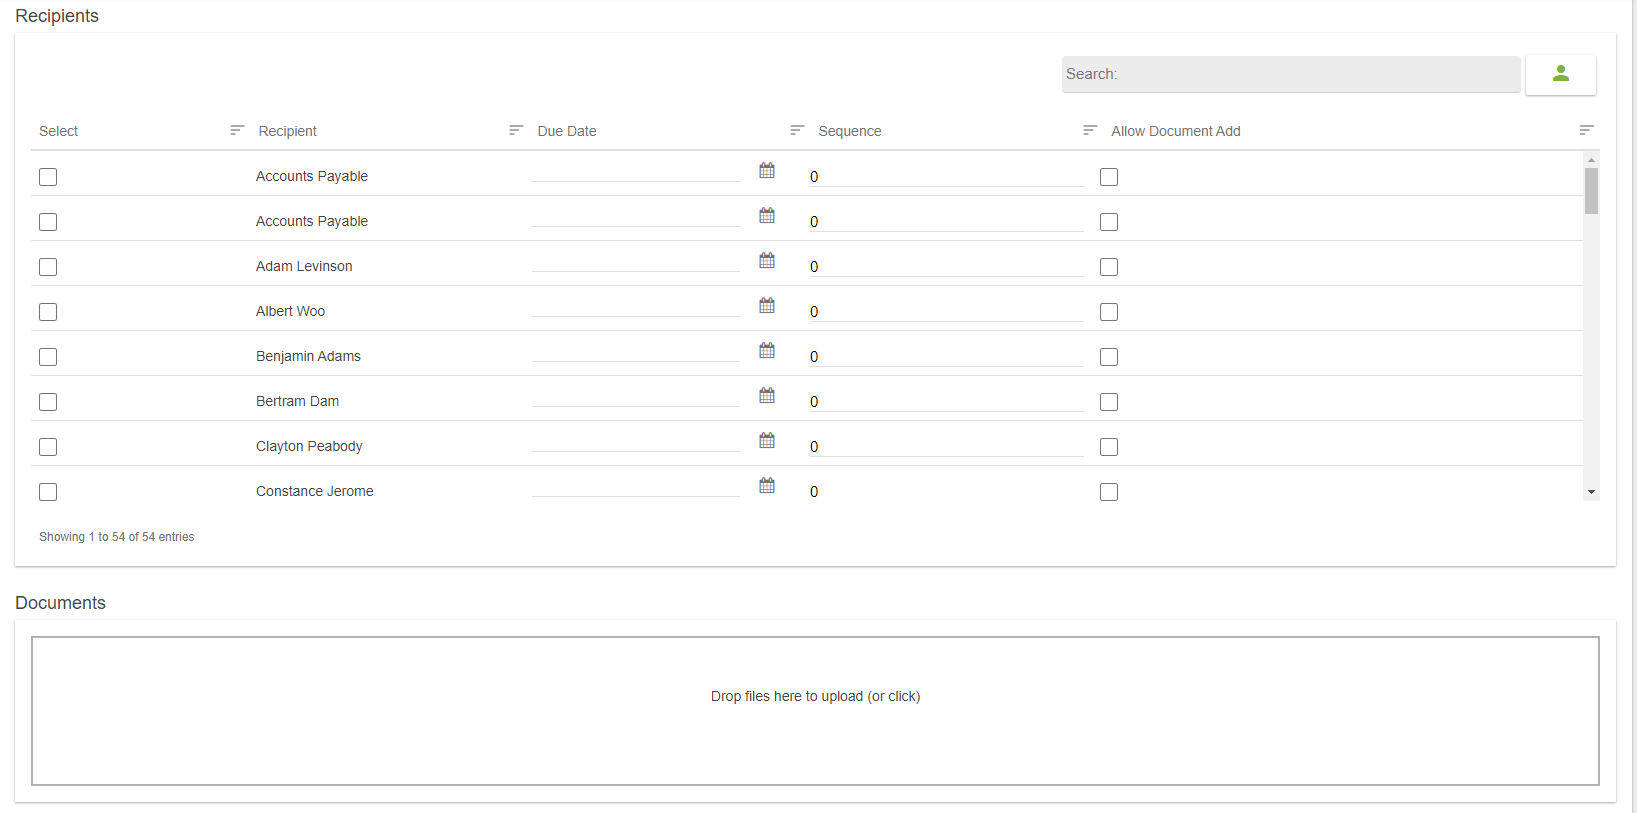The height and width of the screenshot is (813, 1637).
Task: Click the Allow Document Add column header
Action: click(1176, 131)
